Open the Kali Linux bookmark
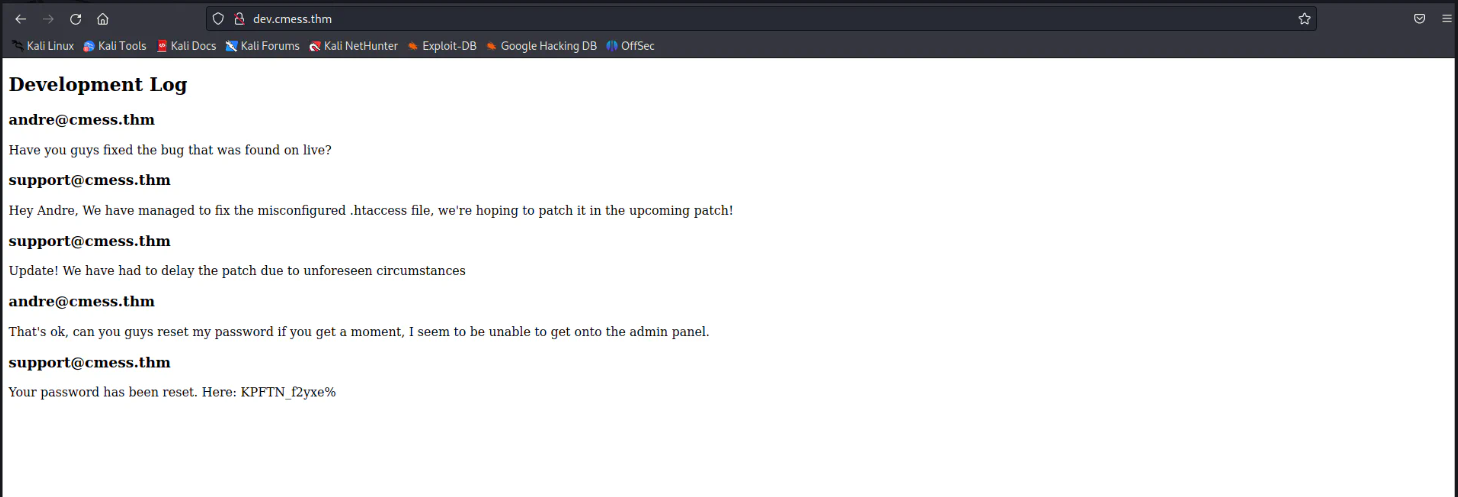This screenshot has width=1458, height=497. click(43, 46)
